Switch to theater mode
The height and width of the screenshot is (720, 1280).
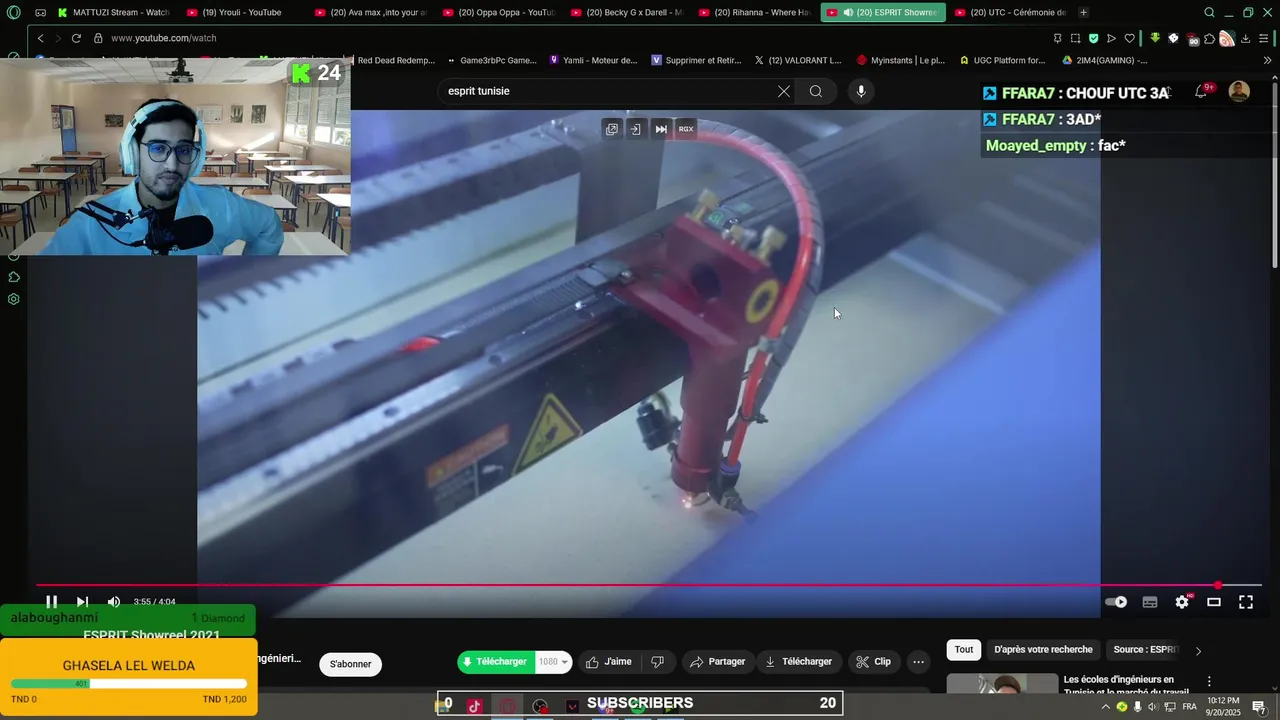1214,602
